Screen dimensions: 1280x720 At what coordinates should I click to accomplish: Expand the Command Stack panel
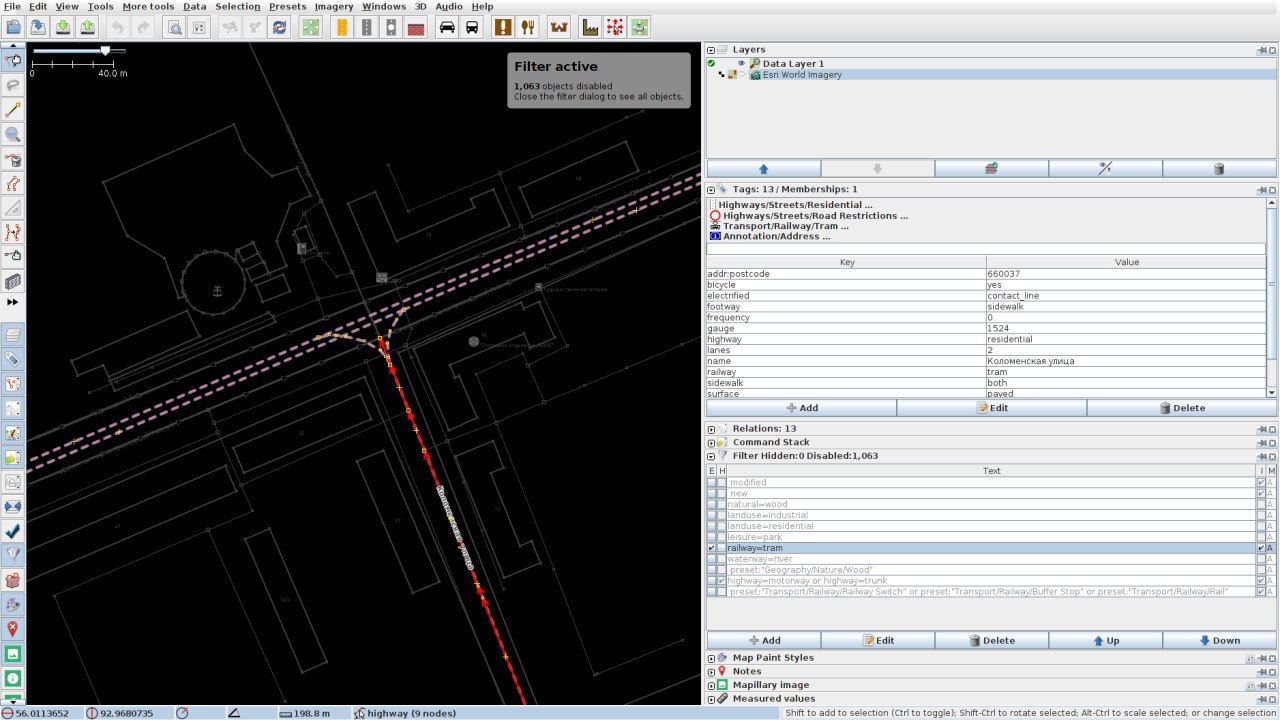point(711,442)
